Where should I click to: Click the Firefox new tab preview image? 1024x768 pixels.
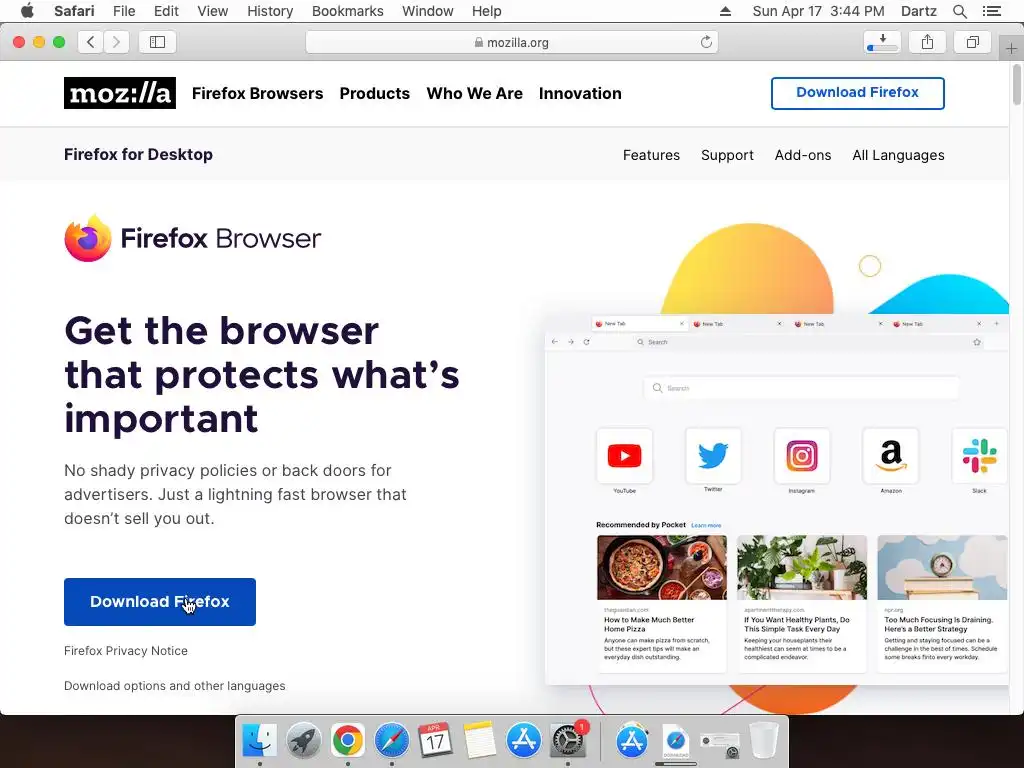[x=776, y=500]
